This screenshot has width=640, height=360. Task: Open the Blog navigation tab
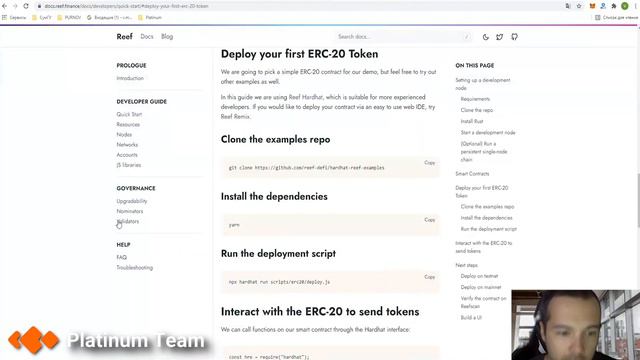click(167, 37)
